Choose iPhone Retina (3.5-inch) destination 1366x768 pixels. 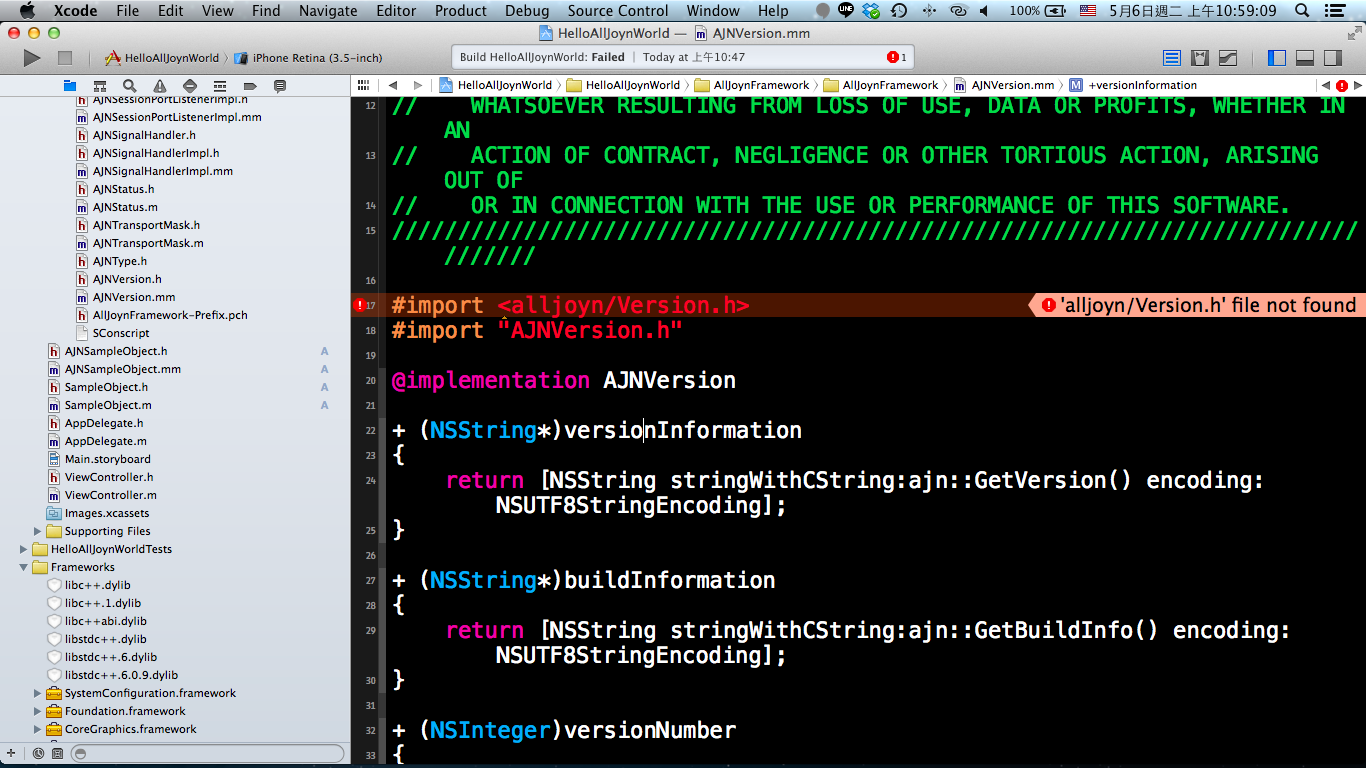(308, 58)
